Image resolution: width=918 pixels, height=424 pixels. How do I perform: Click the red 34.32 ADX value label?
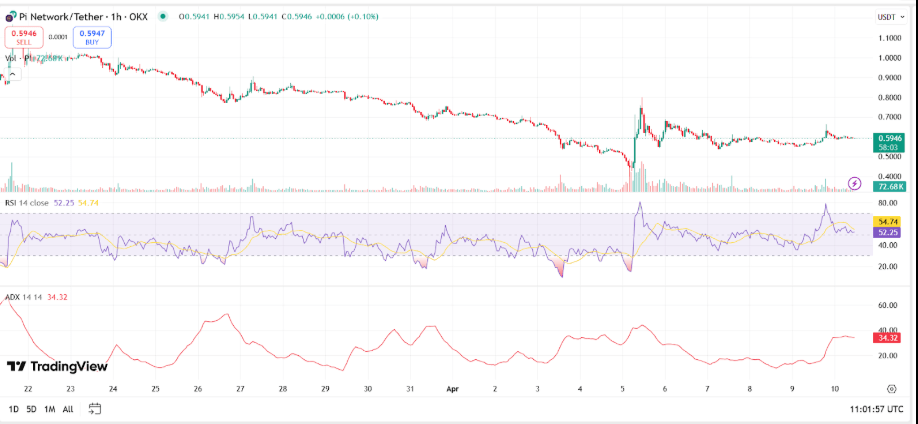click(889, 338)
